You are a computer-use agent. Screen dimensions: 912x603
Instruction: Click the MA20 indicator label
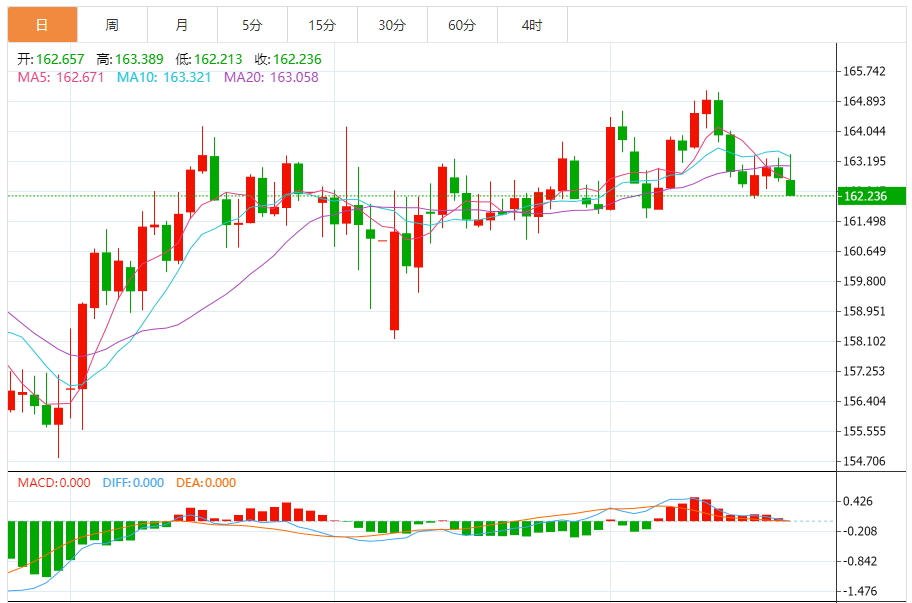point(272,77)
